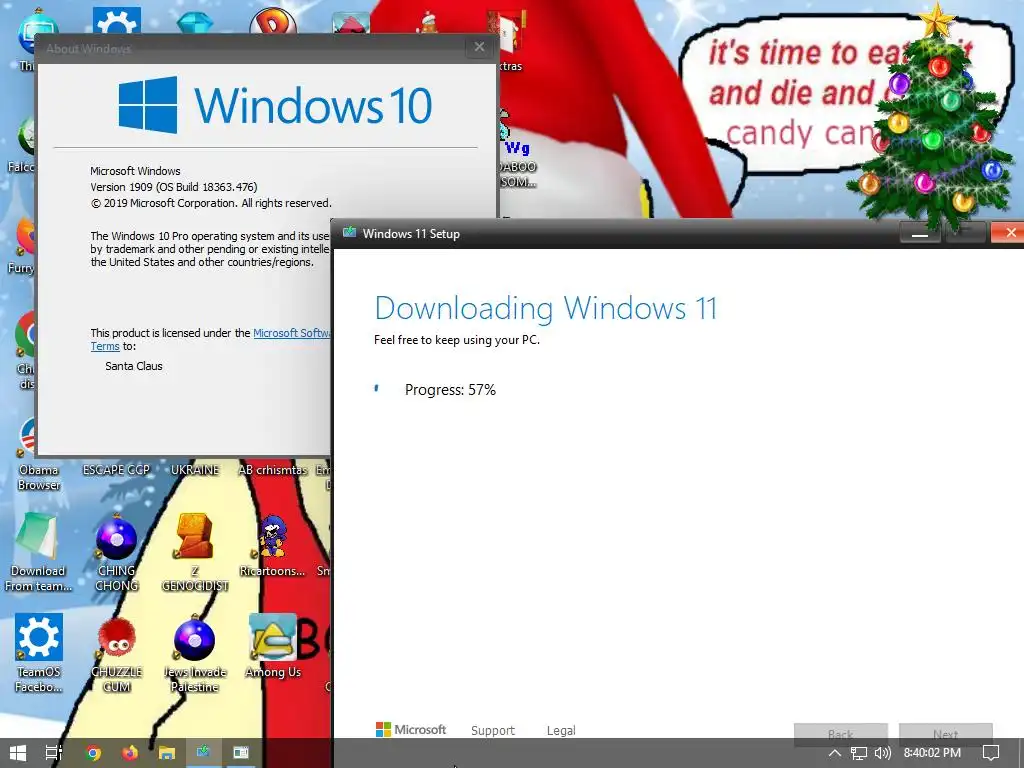Open the Action Center notifications icon
1024x768 pixels.
coord(991,753)
